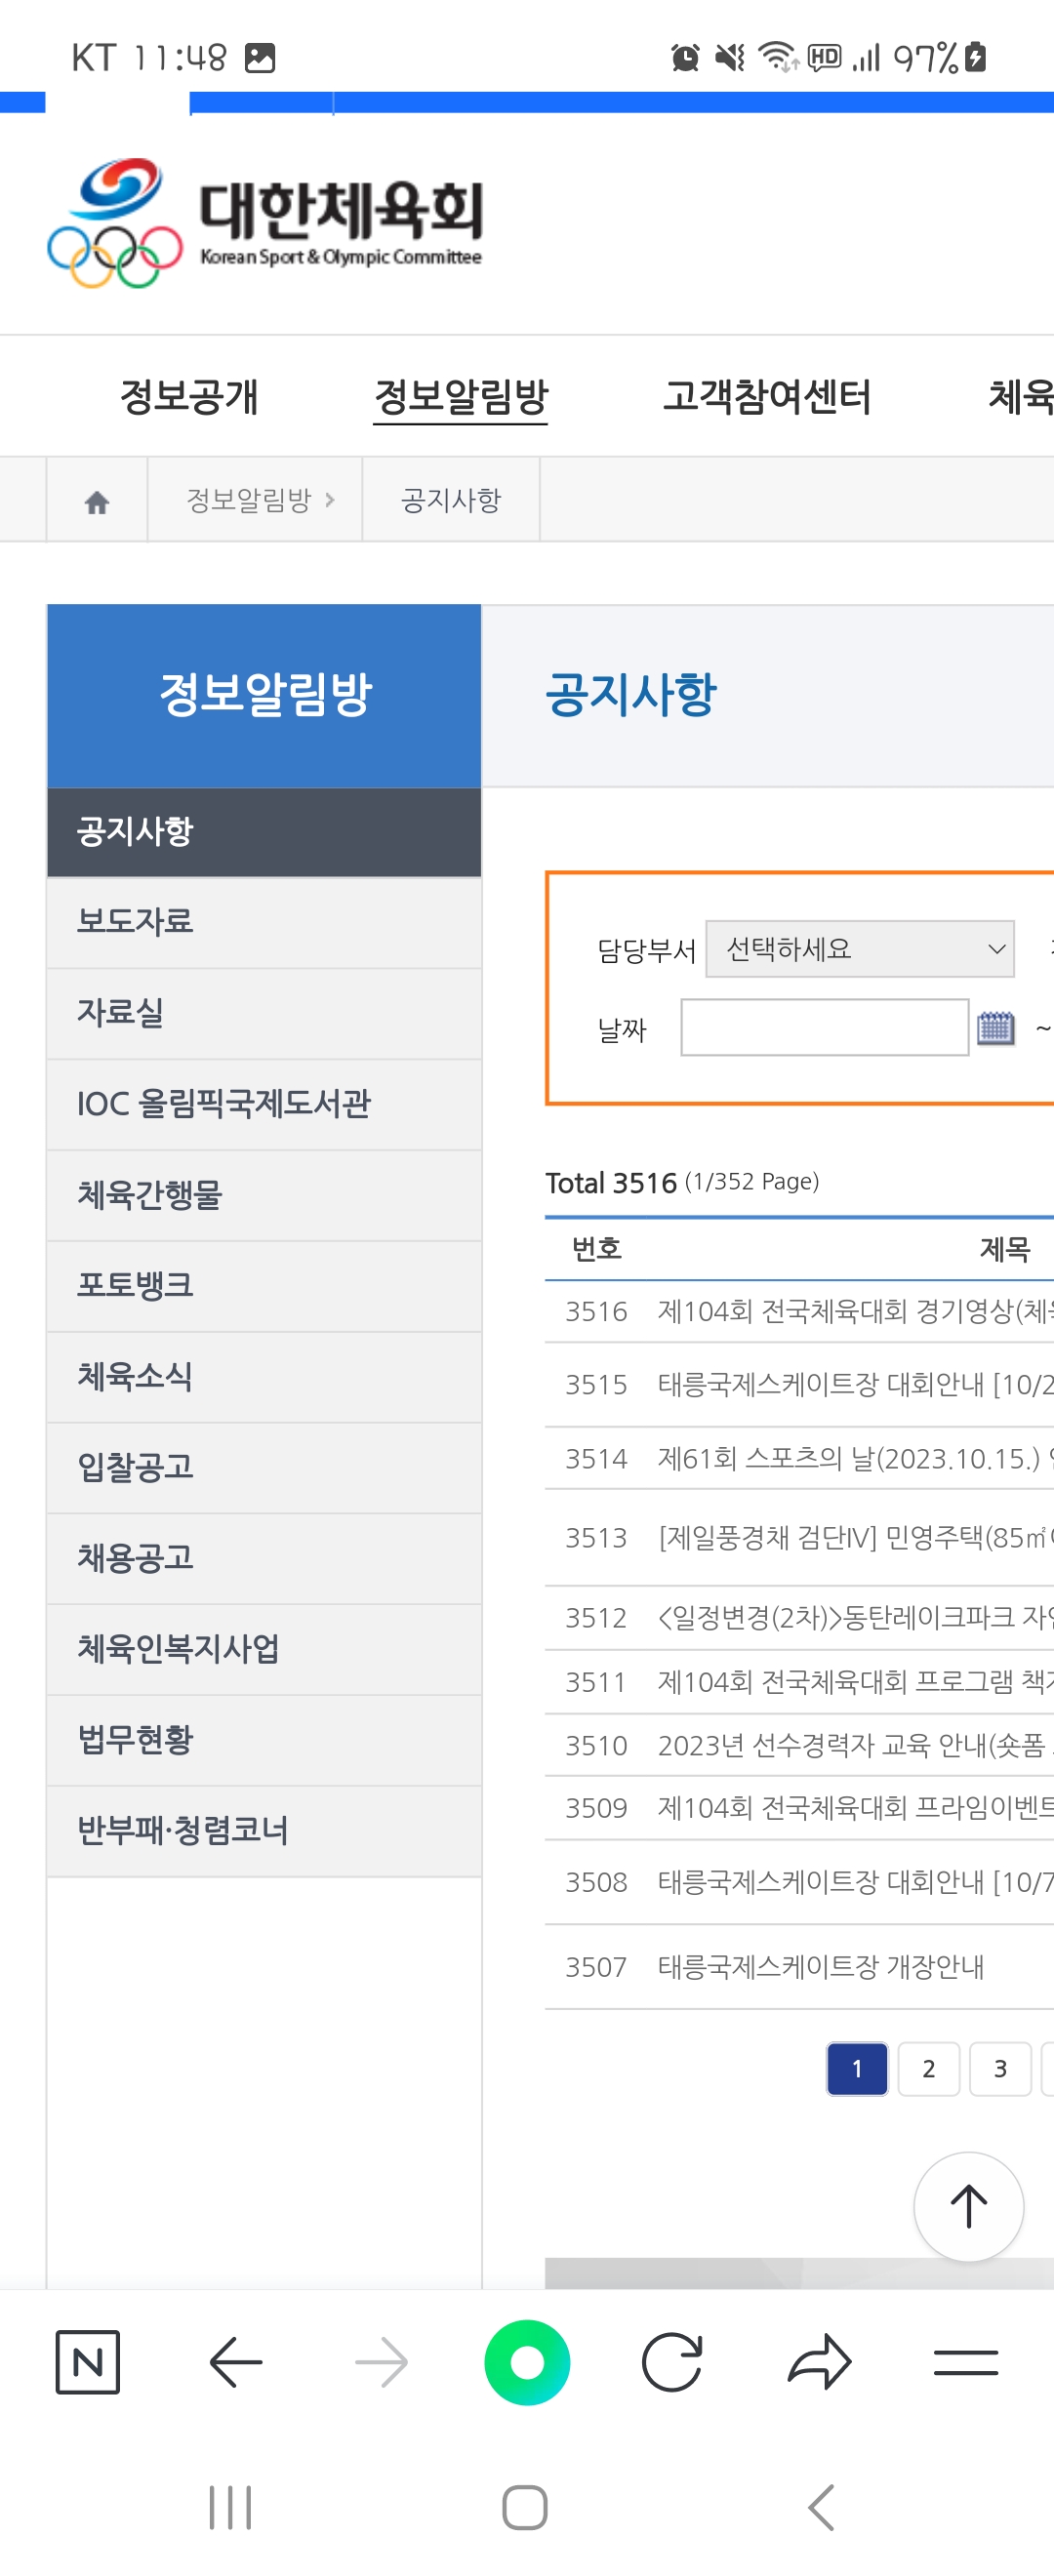The height and width of the screenshot is (2576, 1054).
Task: Select 채용공고 in the sidebar
Action: click(264, 1558)
